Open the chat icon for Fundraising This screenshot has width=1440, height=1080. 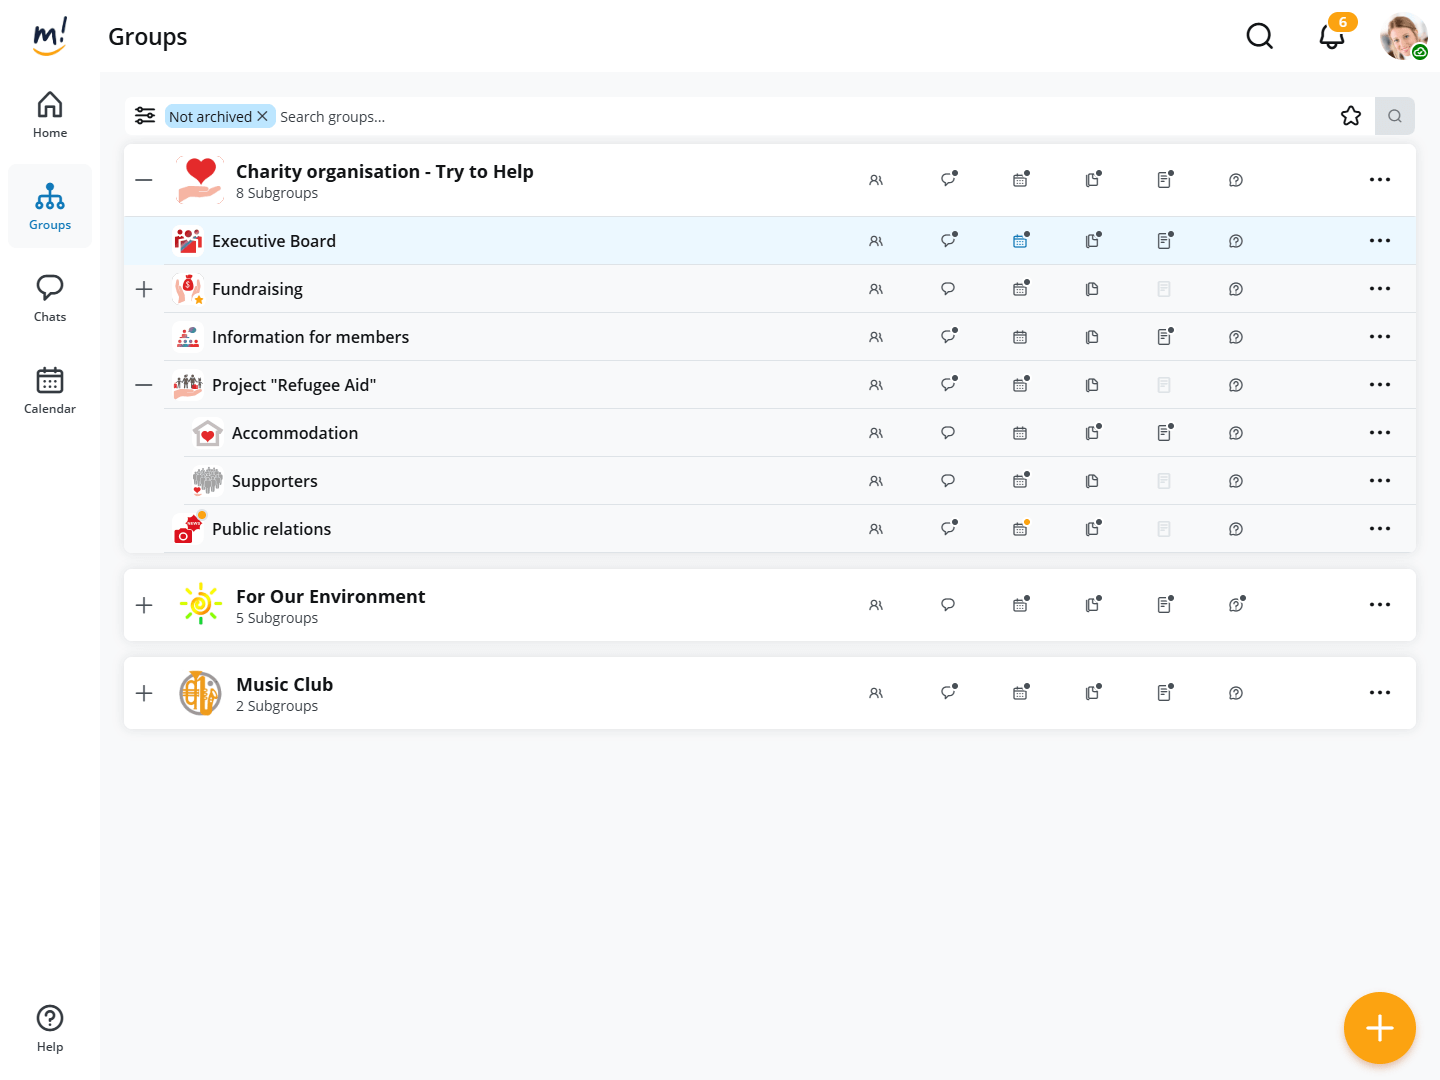coord(948,289)
